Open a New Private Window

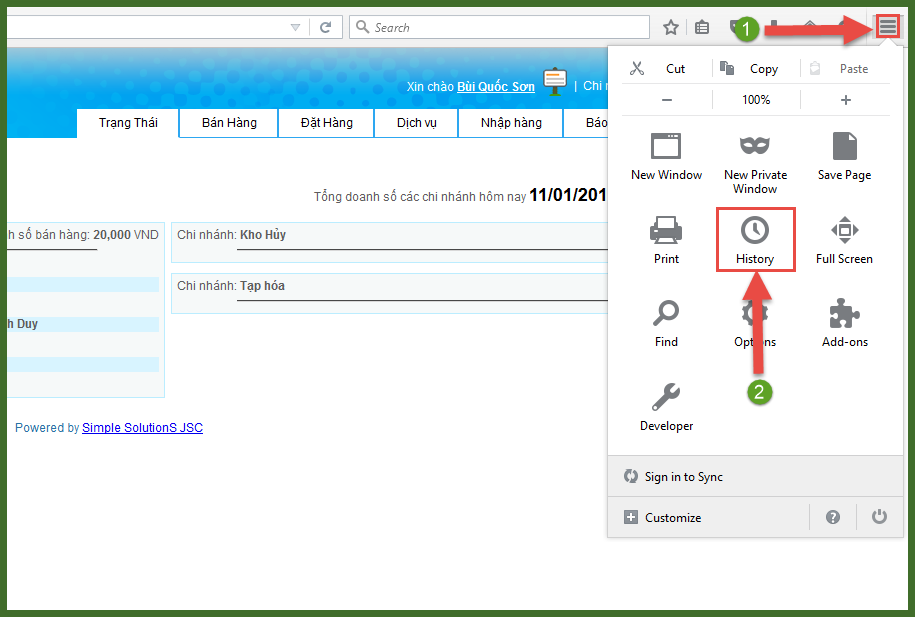pyautogui.click(x=755, y=147)
